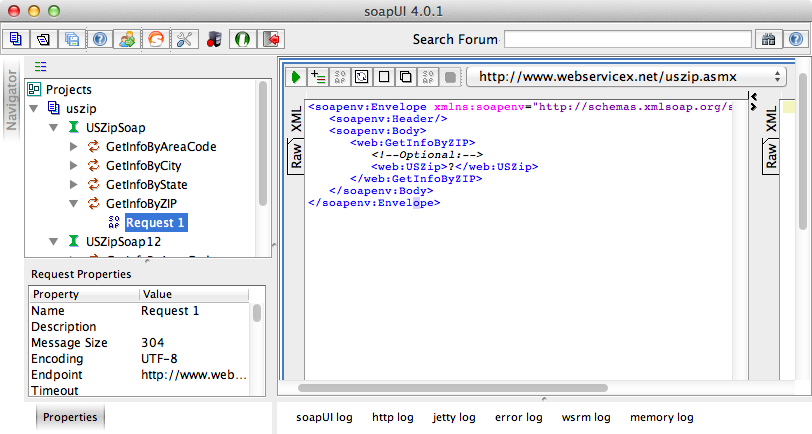Click the '<web:USZip>?</web:USZip>' line in the editor
The image size is (812, 434).
(454, 167)
